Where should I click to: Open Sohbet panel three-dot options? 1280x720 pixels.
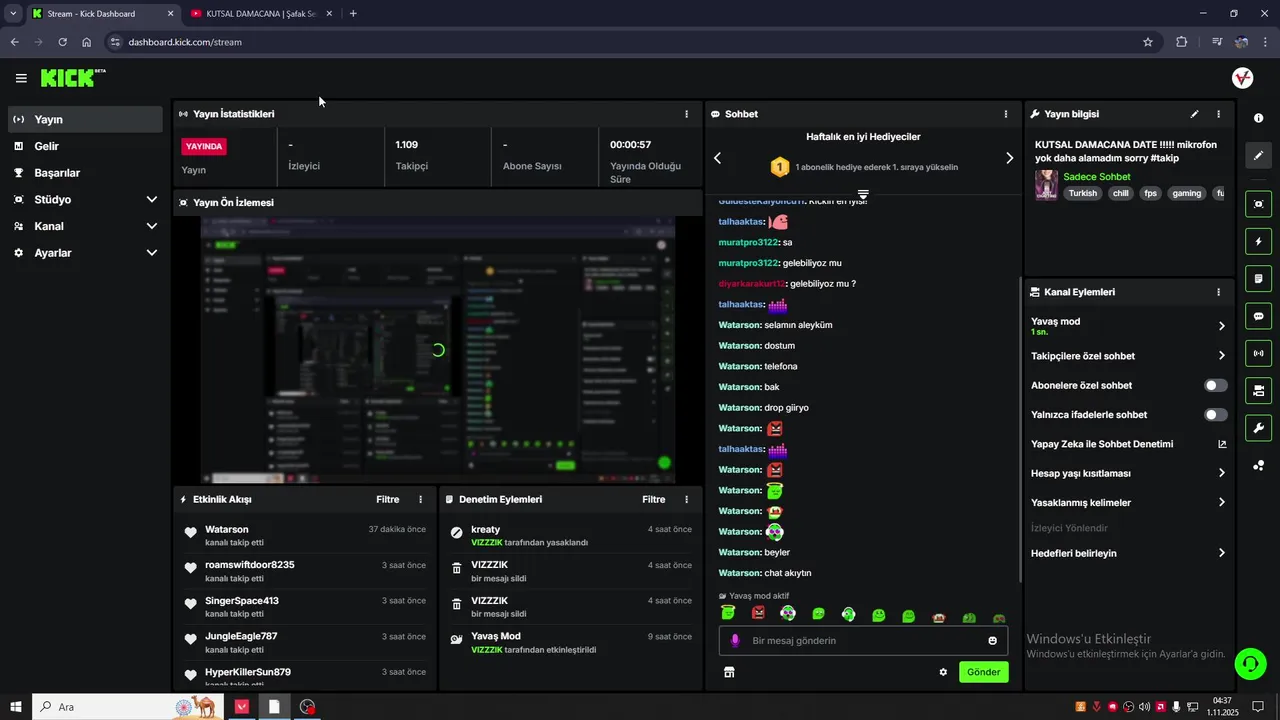pos(1005,114)
